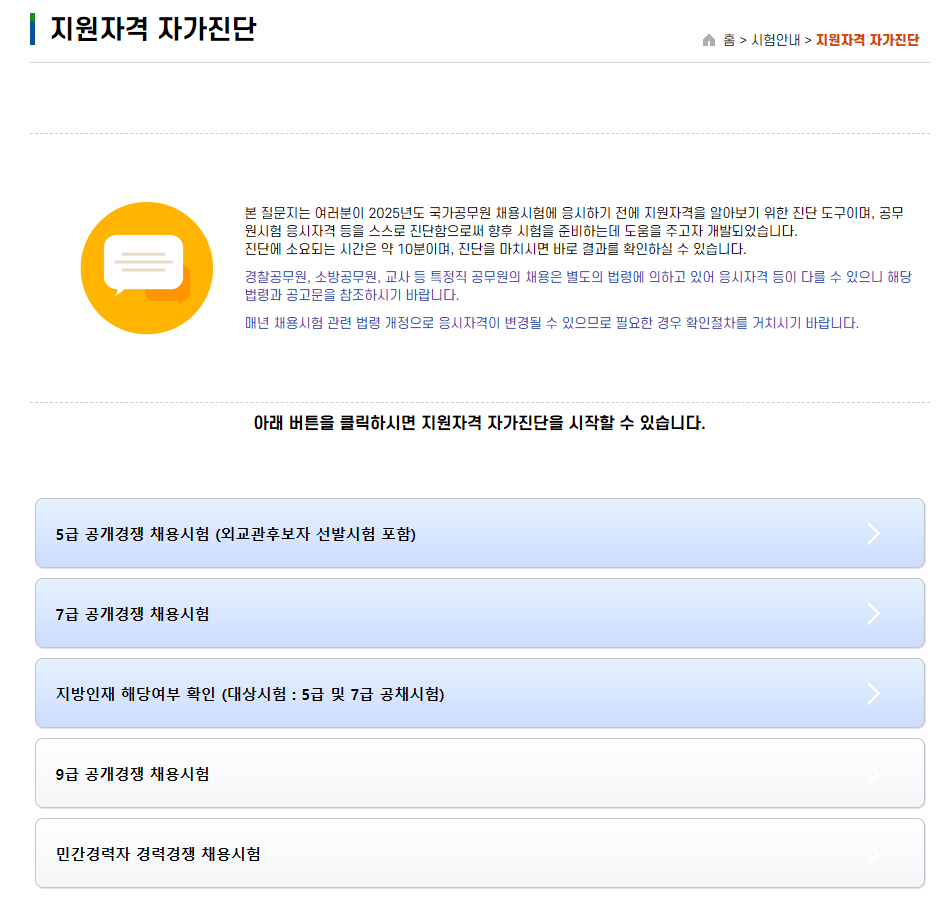
Task: Click faint chevron on 민간경력자 row
Action: (x=874, y=854)
